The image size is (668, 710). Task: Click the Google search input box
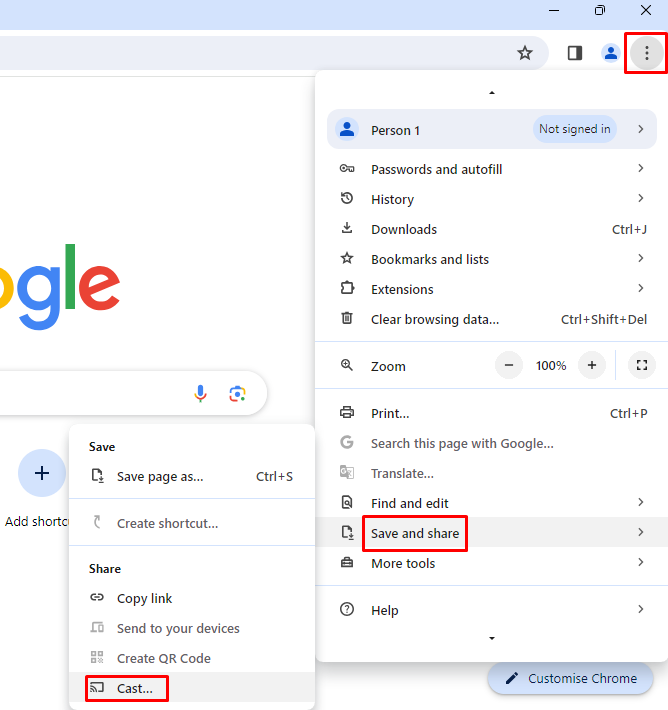(x=90, y=393)
